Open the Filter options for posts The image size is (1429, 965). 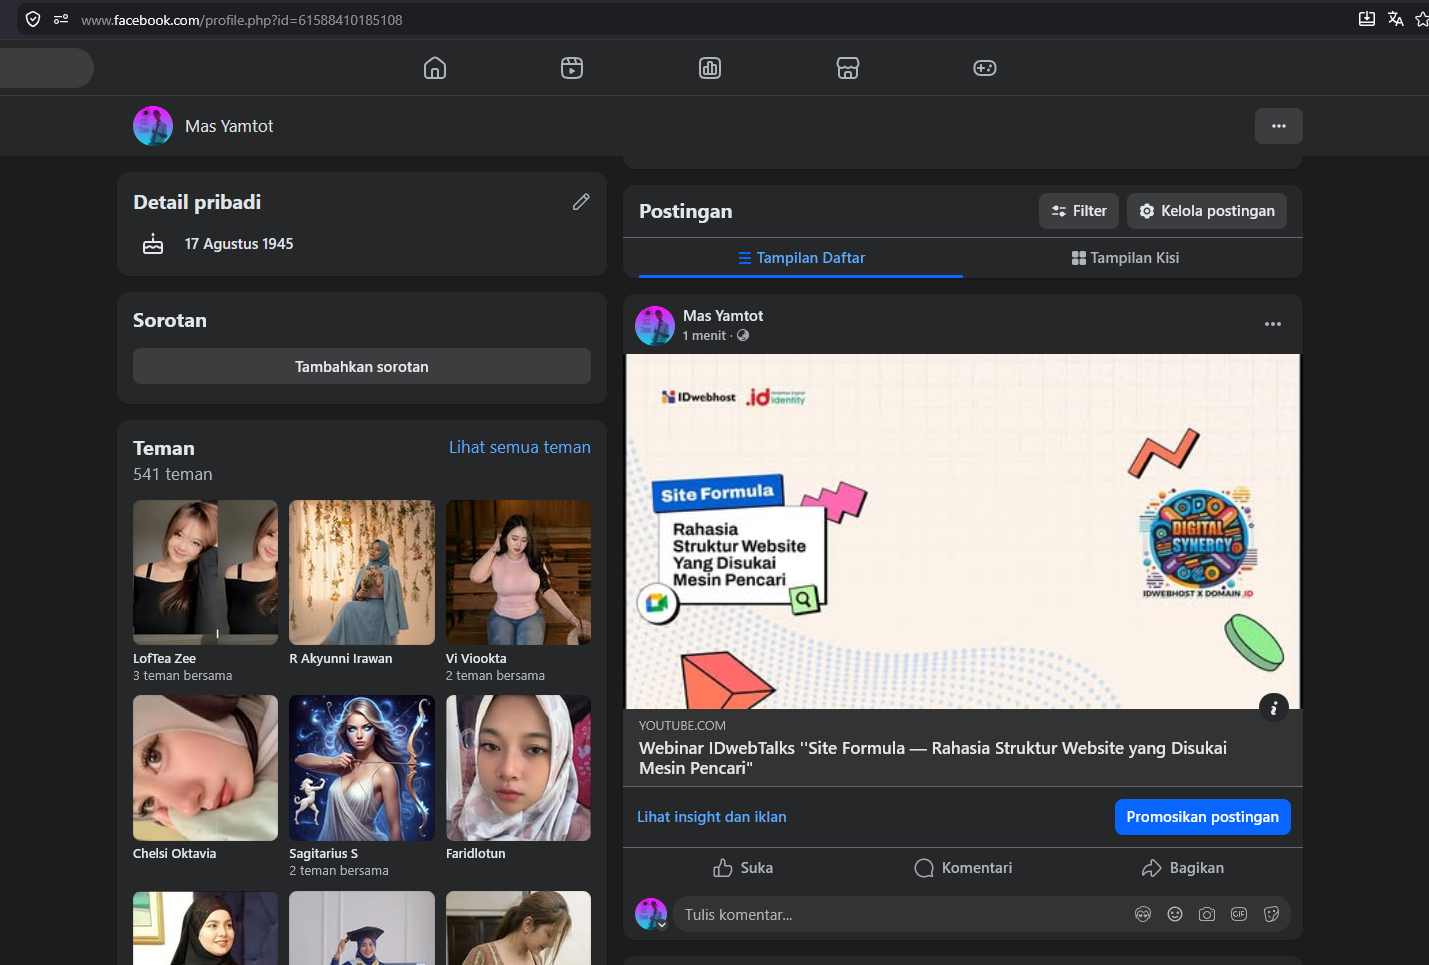tap(1079, 211)
